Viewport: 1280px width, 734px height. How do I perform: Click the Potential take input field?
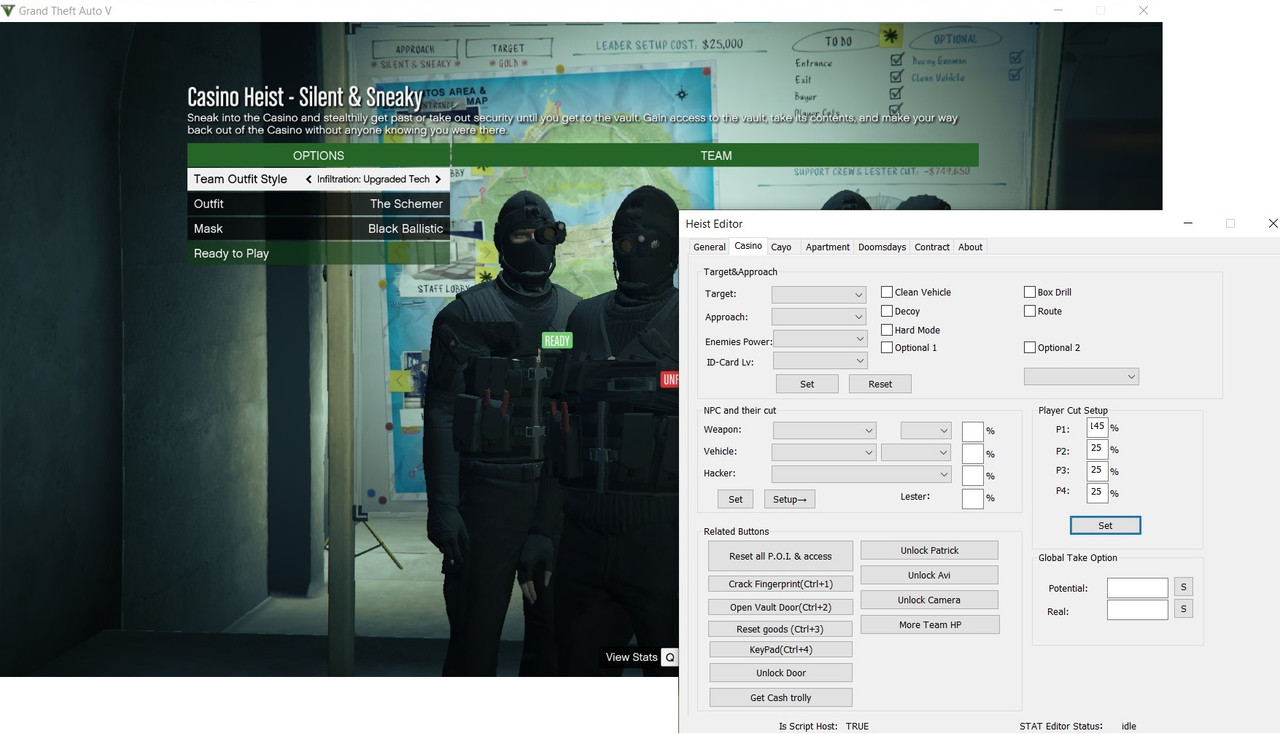pos(1137,588)
